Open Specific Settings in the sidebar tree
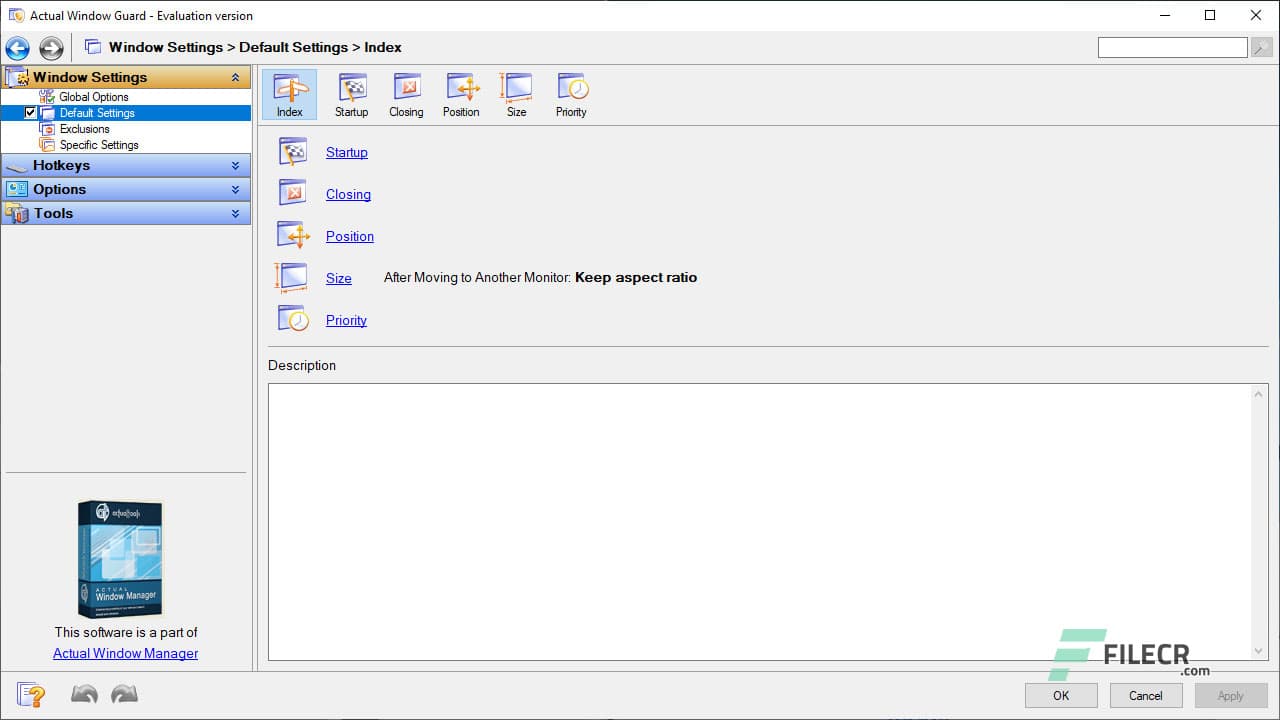This screenshot has width=1280, height=720. [x=99, y=145]
